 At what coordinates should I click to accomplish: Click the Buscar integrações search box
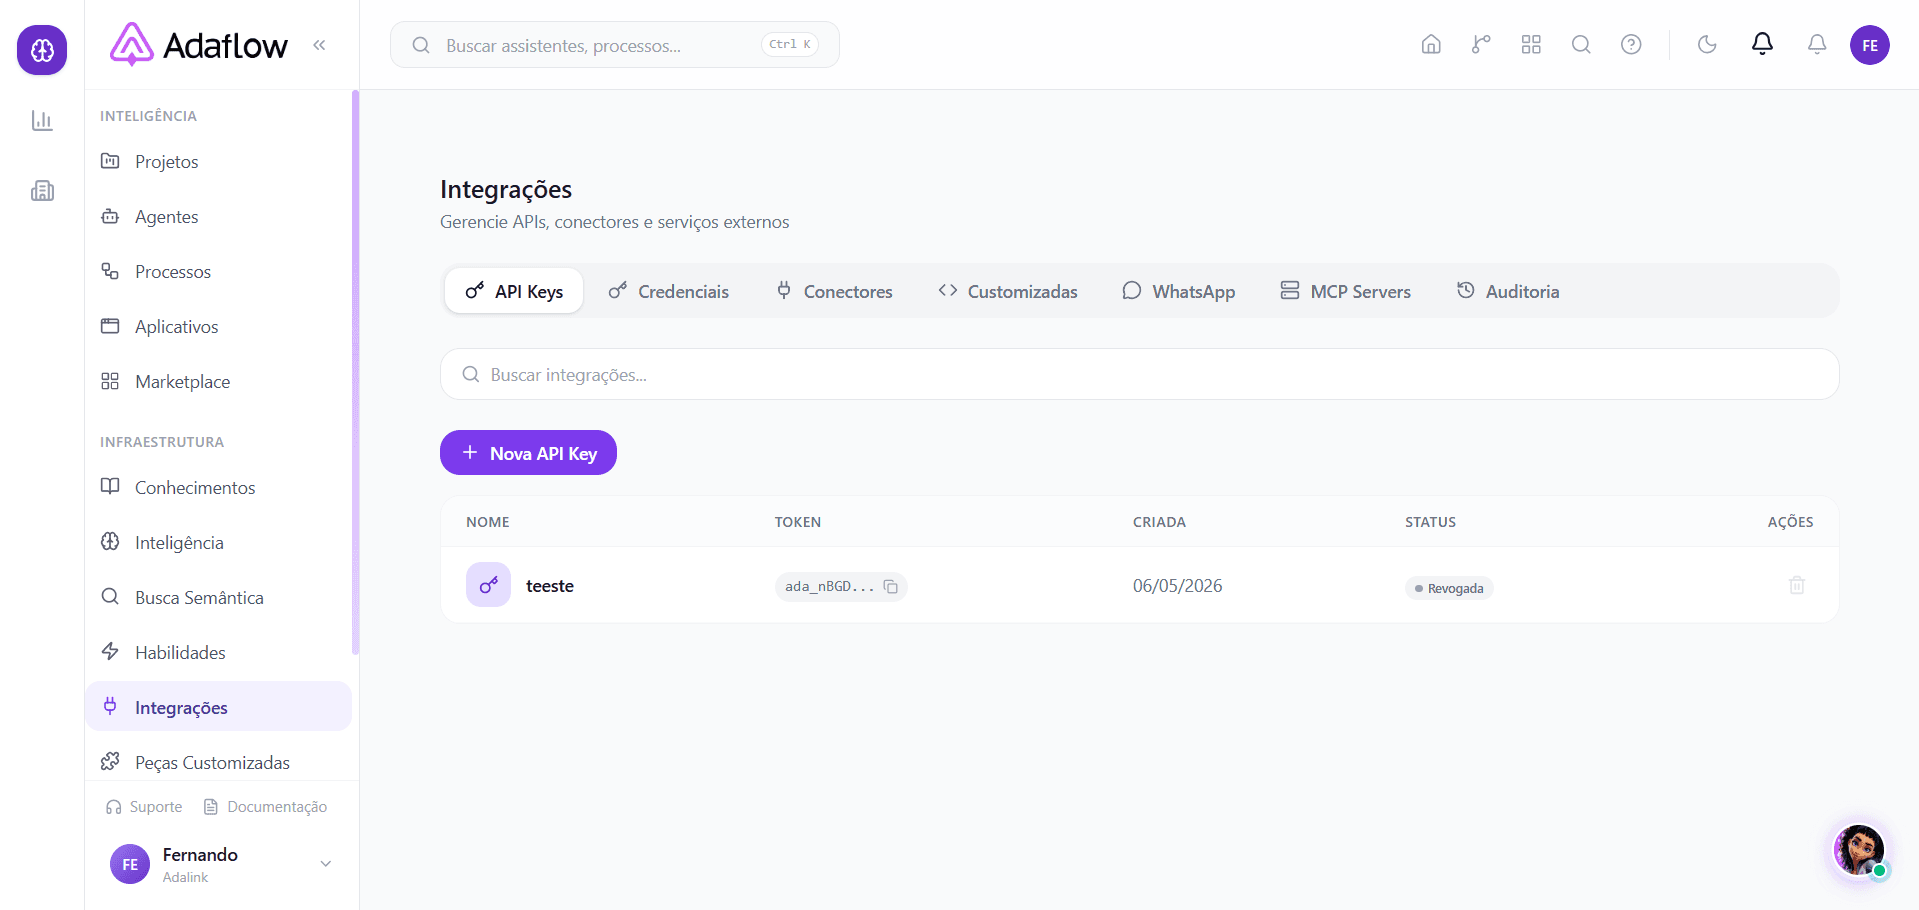[1139, 374]
